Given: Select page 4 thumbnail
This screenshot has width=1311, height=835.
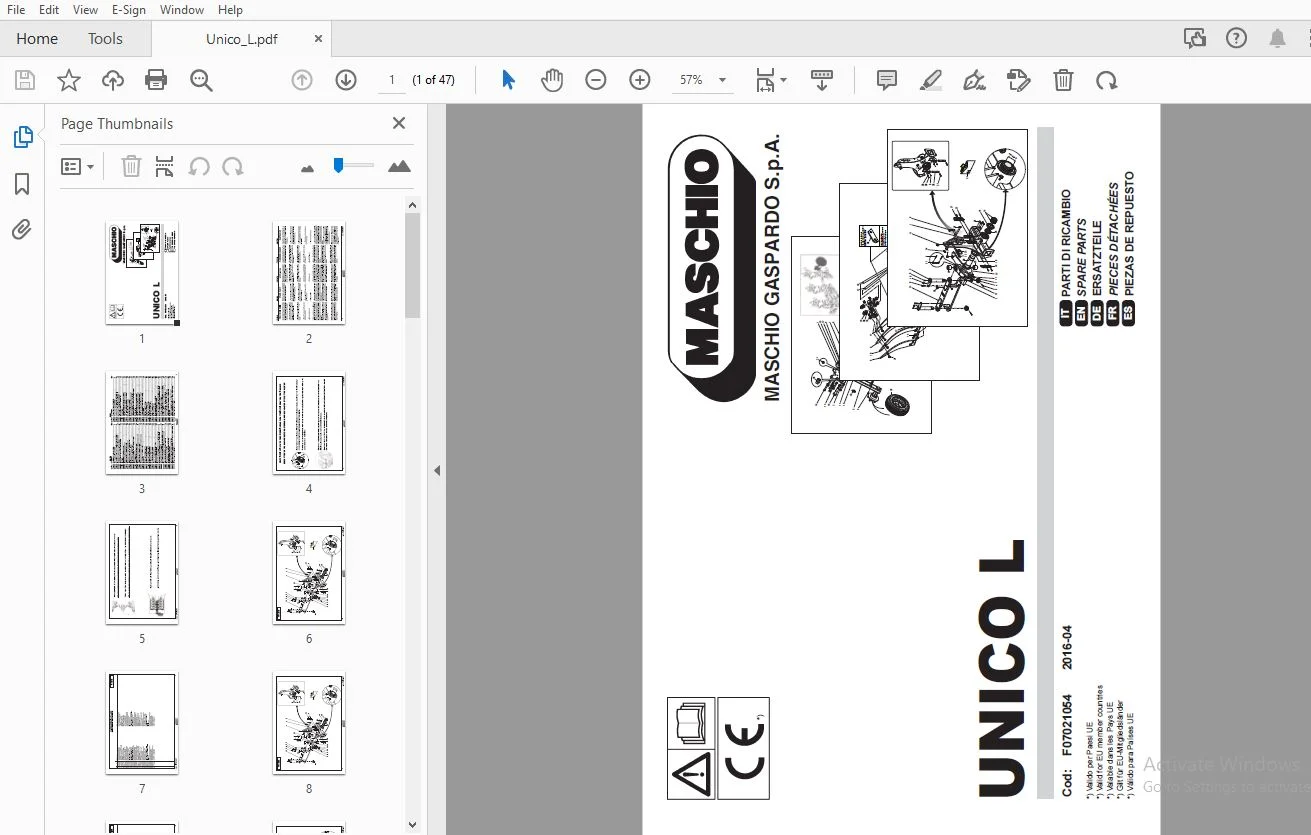Looking at the screenshot, I should (x=309, y=423).
